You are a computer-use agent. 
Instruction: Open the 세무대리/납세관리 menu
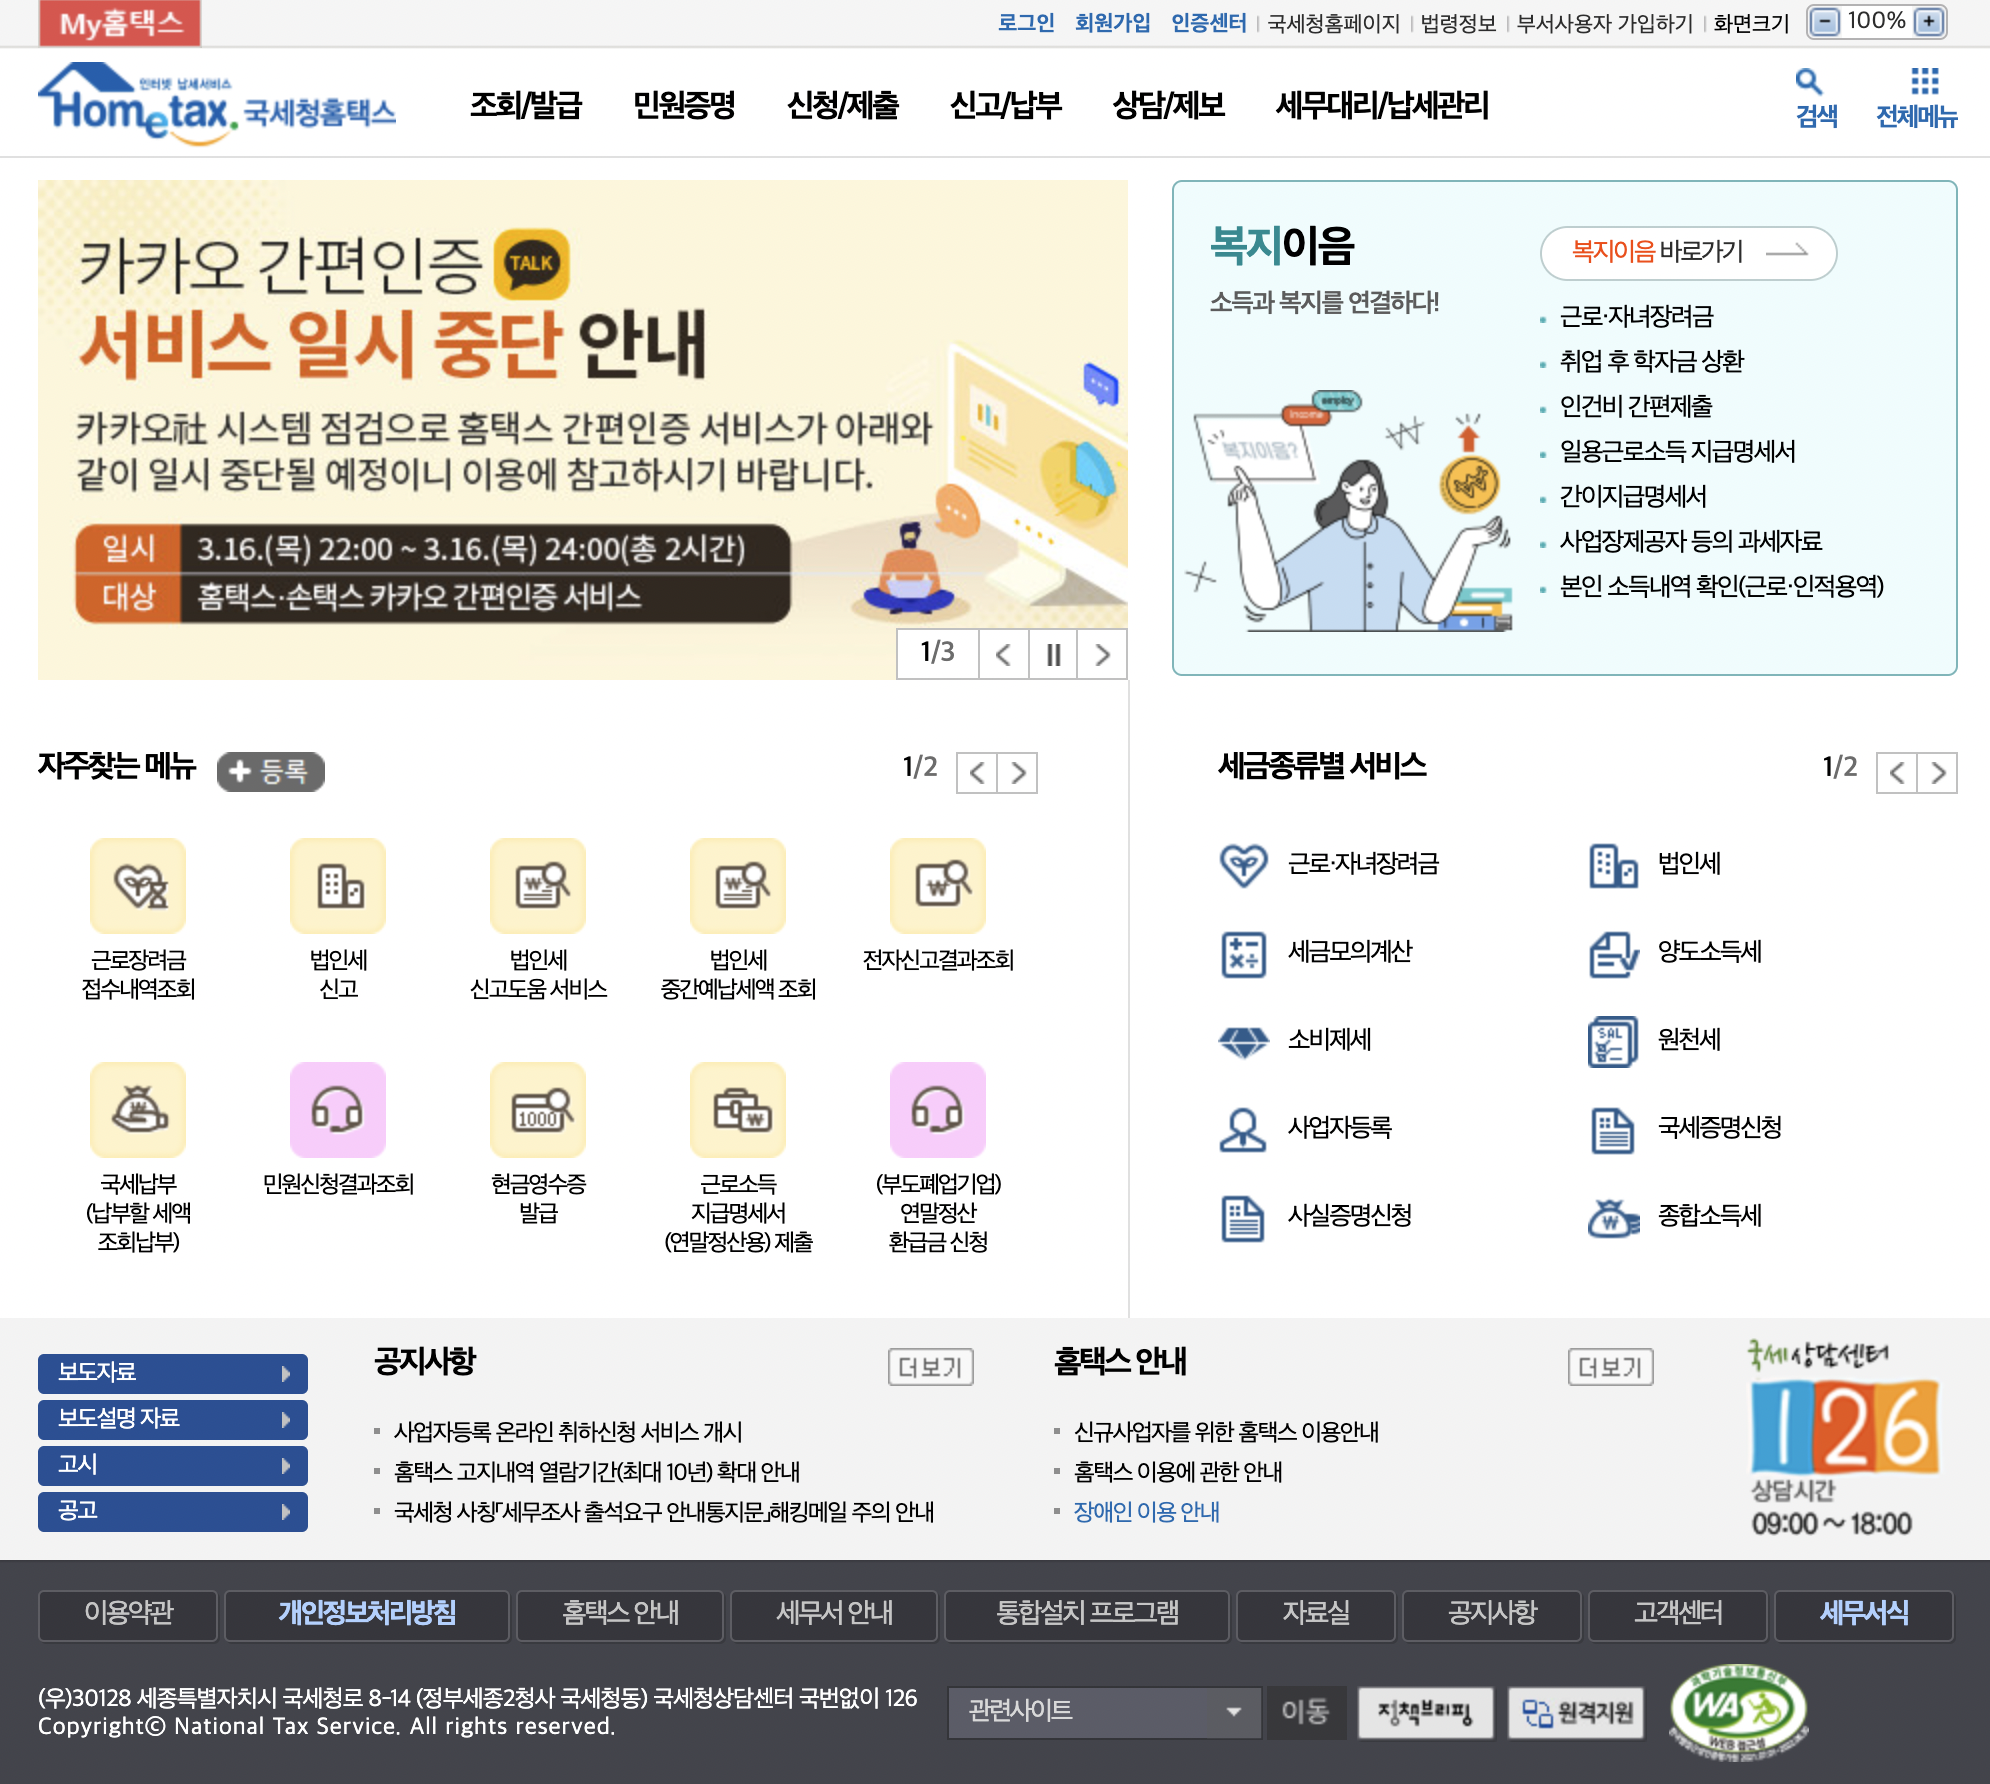pos(1383,104)
